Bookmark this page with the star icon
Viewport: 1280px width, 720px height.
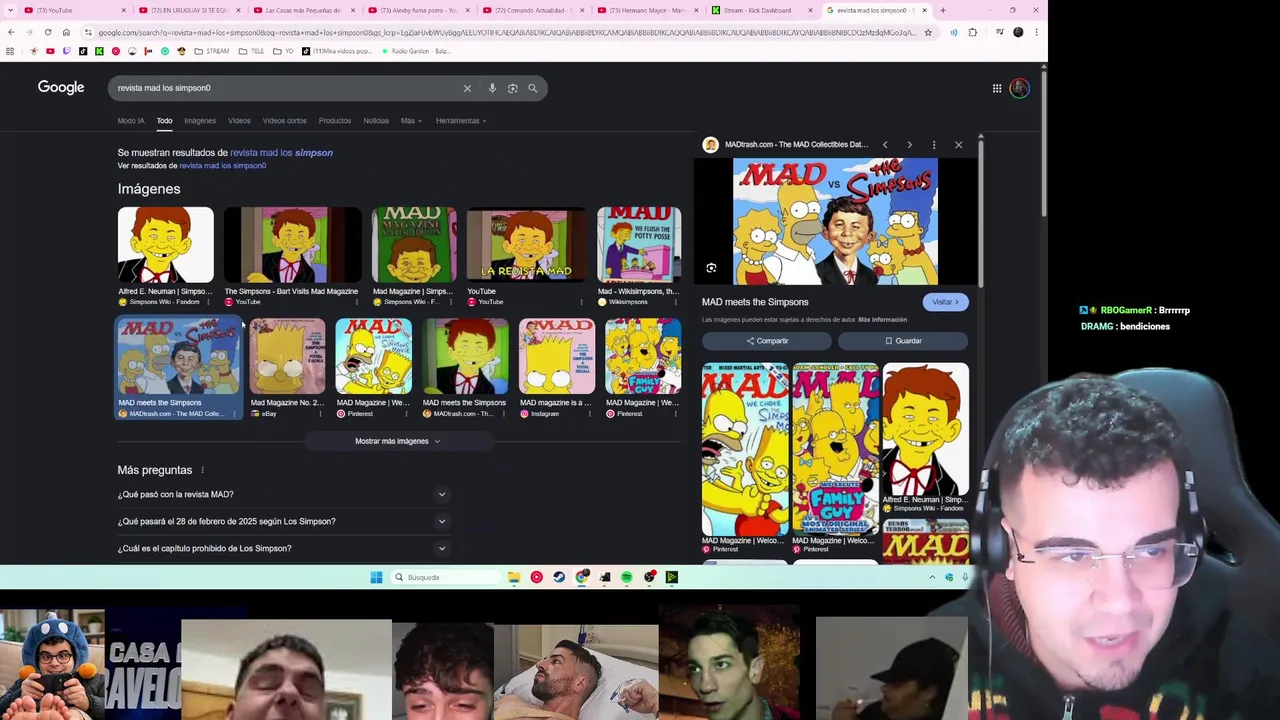pyautogui.click(x=928, y=32)
